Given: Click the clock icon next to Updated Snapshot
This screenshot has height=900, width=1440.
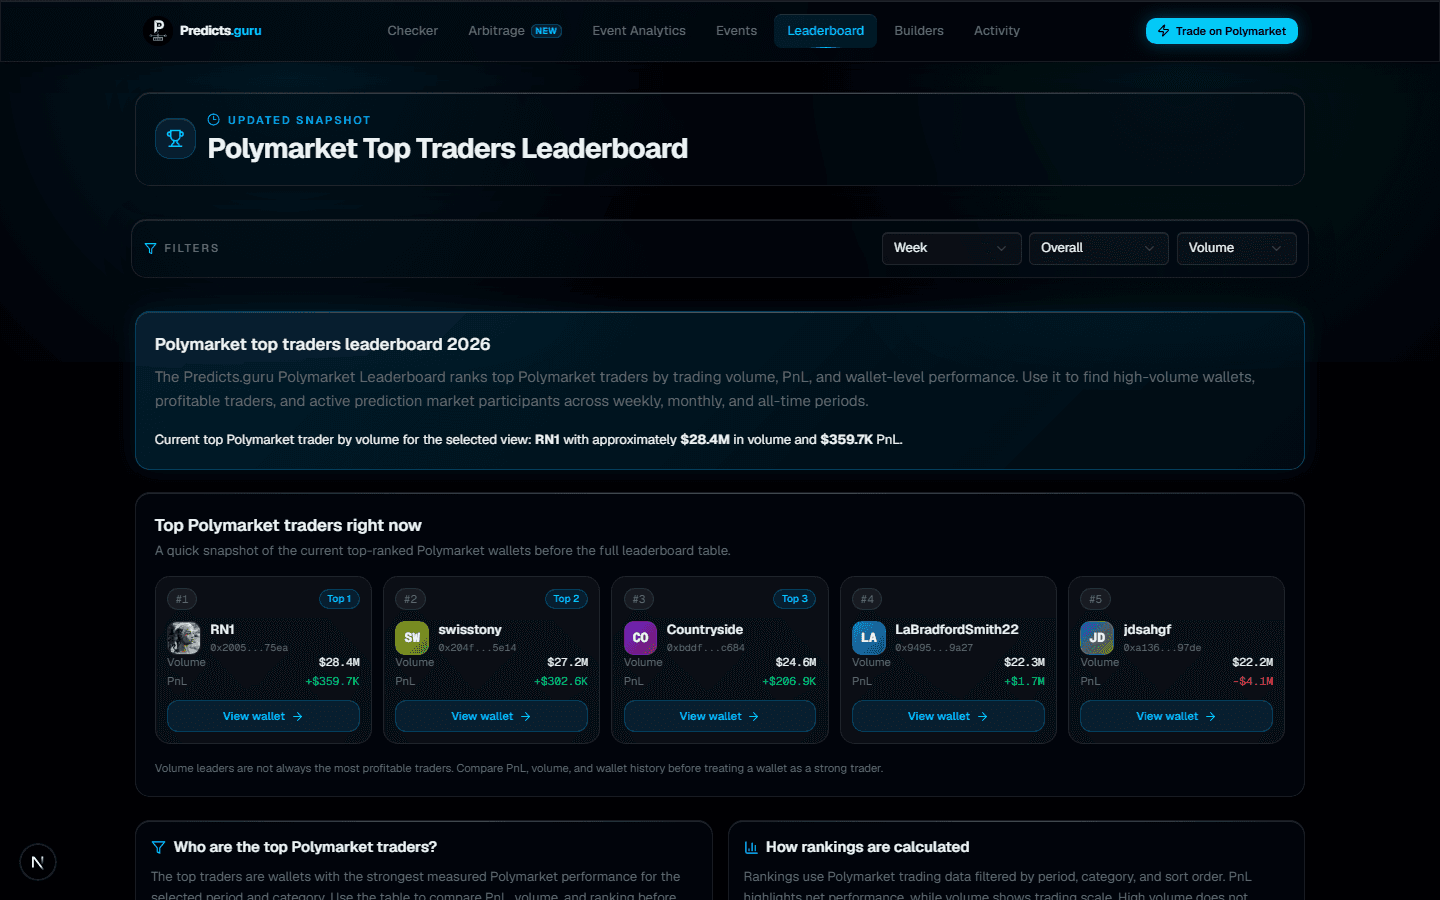Looking at the screenshot, I should [x=213, y=120].
